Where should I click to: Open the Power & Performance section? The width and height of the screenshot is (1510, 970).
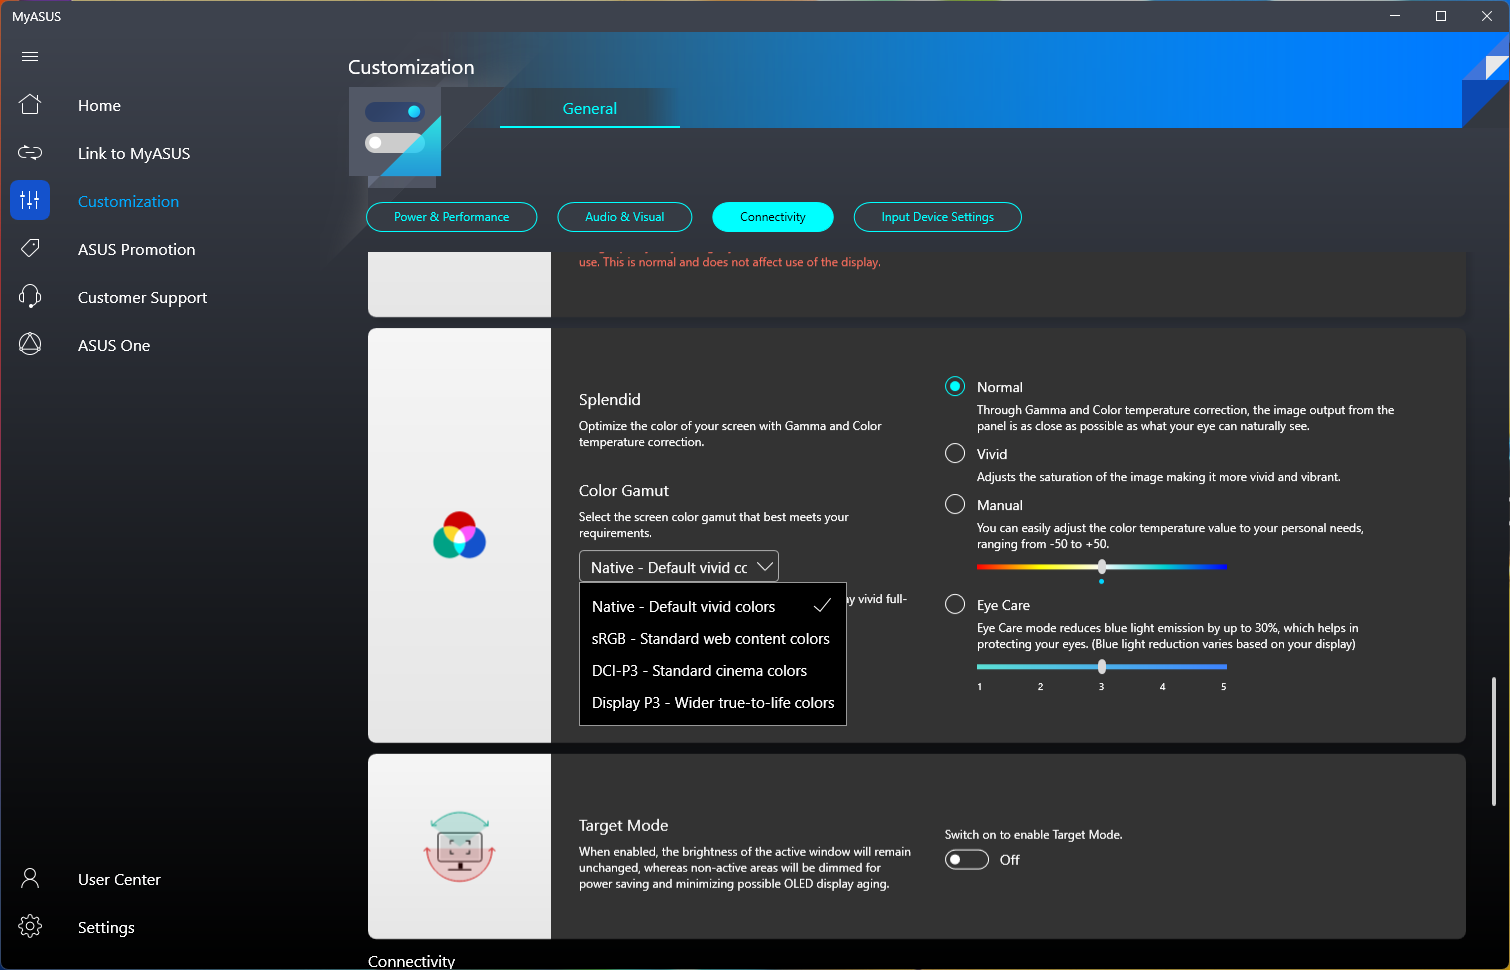452,217
